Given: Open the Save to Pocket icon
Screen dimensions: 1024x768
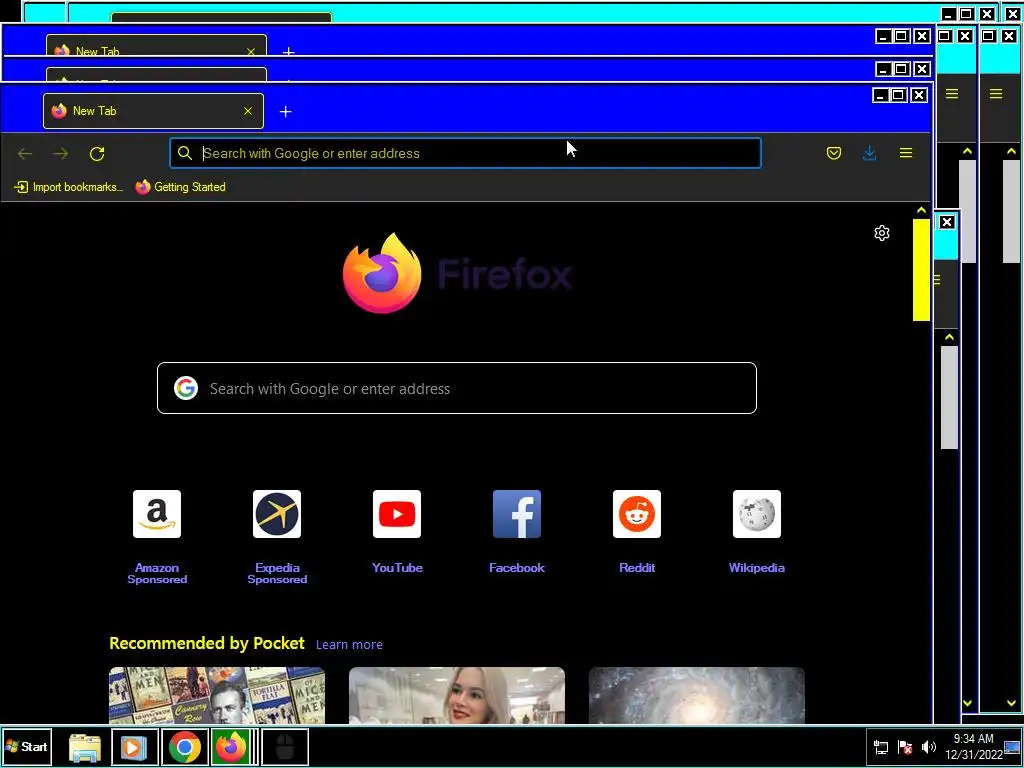Looking at the screenshot, I should point(834,153).
